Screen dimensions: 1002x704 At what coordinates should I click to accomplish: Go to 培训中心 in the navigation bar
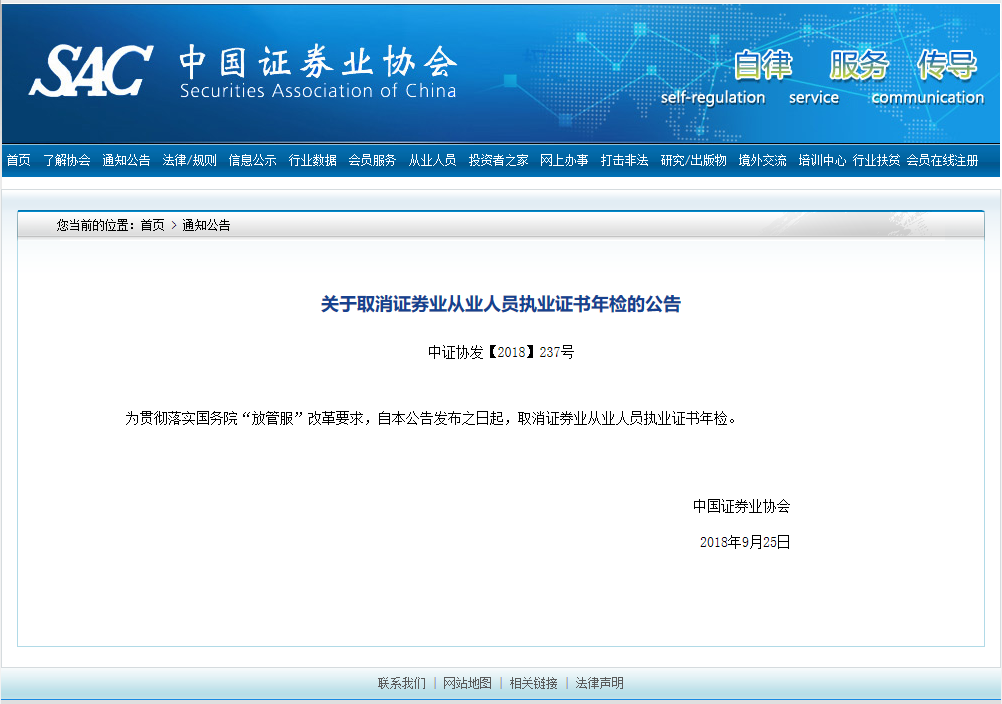click(x=822, y=160)
